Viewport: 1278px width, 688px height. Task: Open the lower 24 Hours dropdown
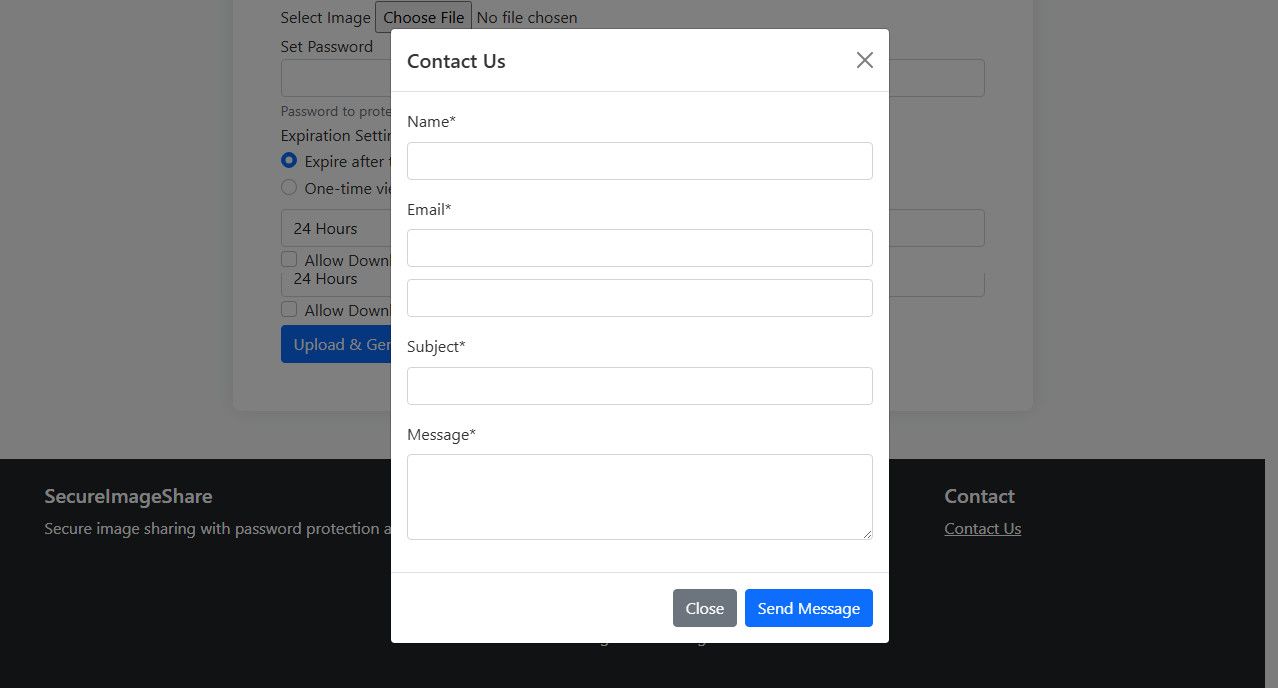tap(335, 281)
